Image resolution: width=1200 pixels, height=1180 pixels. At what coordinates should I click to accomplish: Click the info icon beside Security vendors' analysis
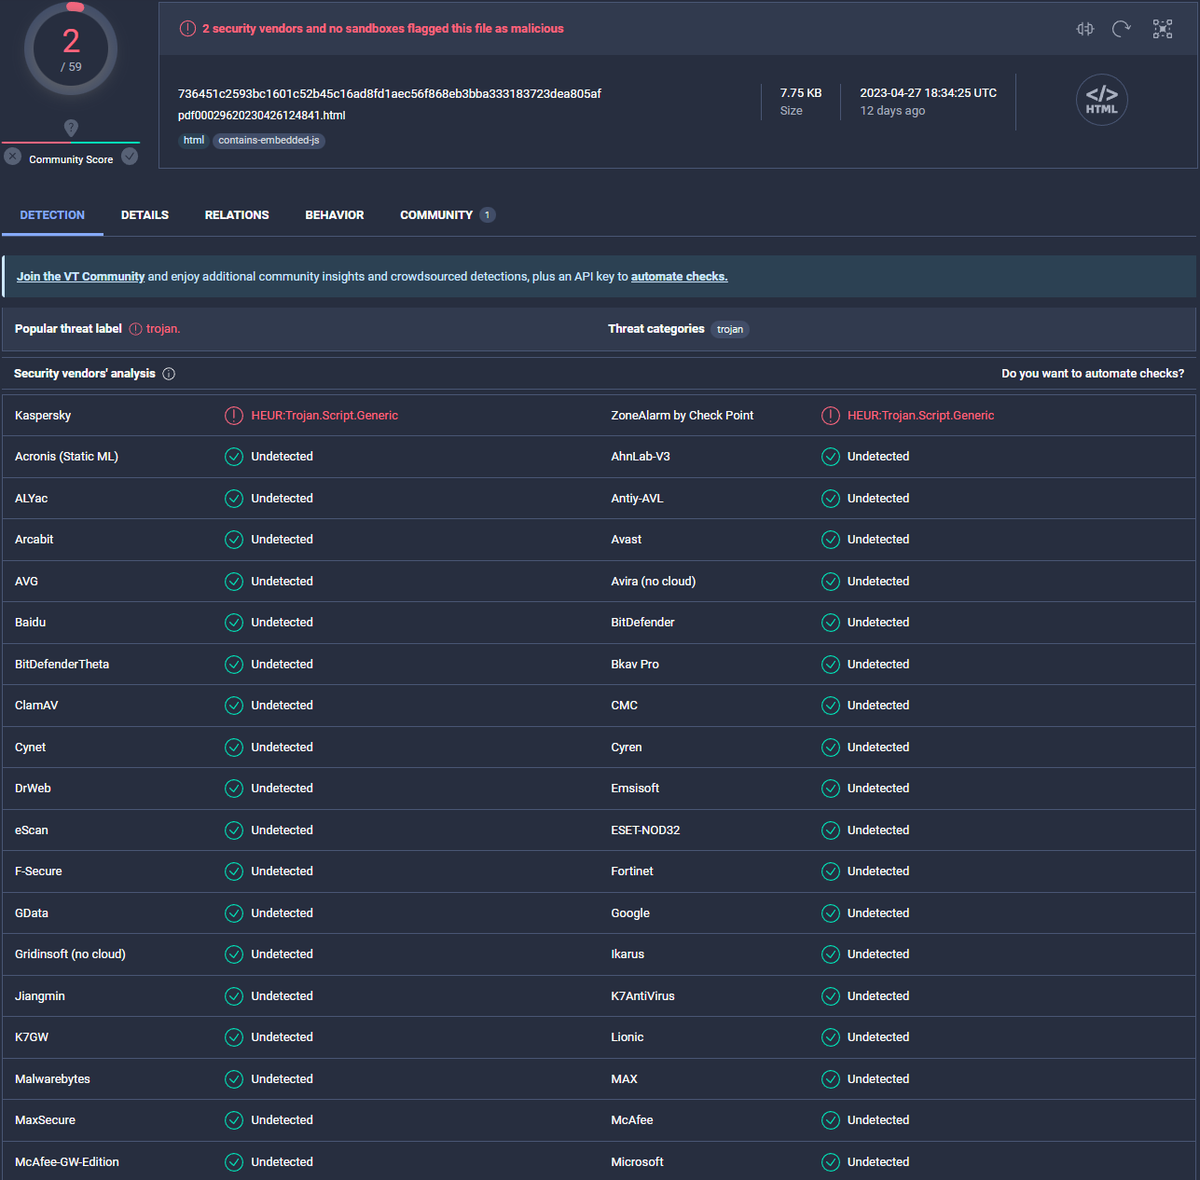169,374
